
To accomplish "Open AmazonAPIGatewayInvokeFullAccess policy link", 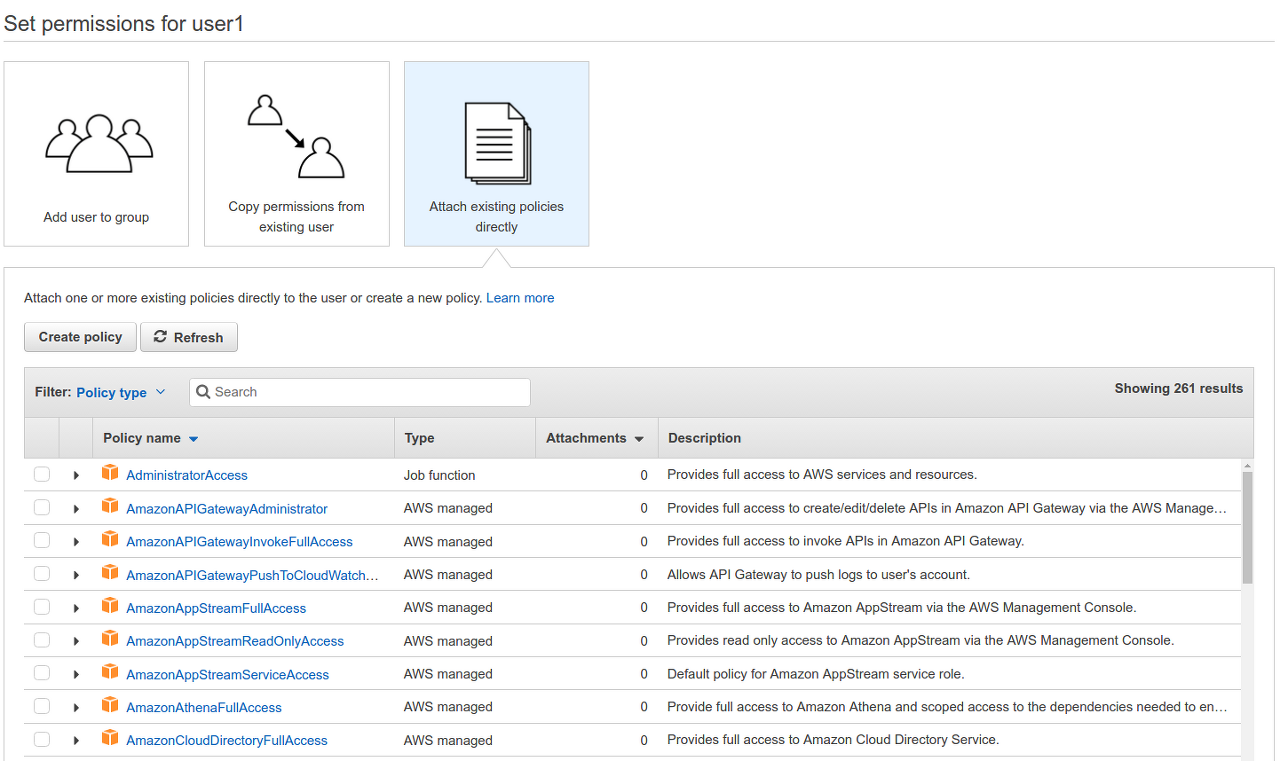I will coord(239,541).
